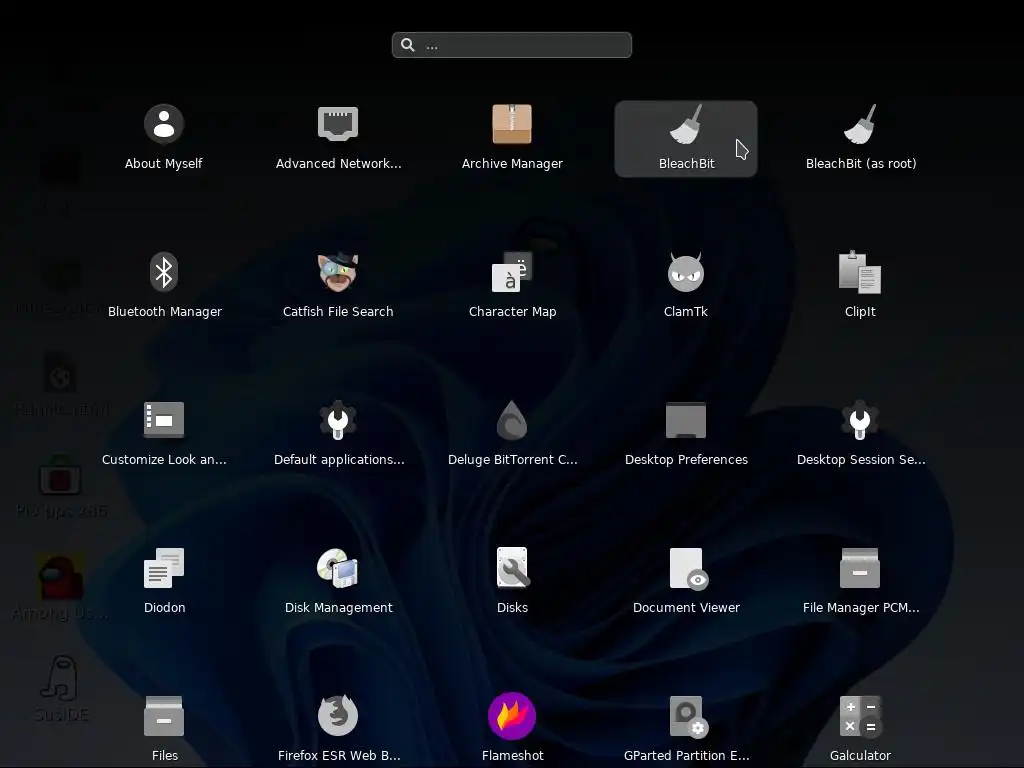Launch Catfish File Search

(x=338, y=286)
